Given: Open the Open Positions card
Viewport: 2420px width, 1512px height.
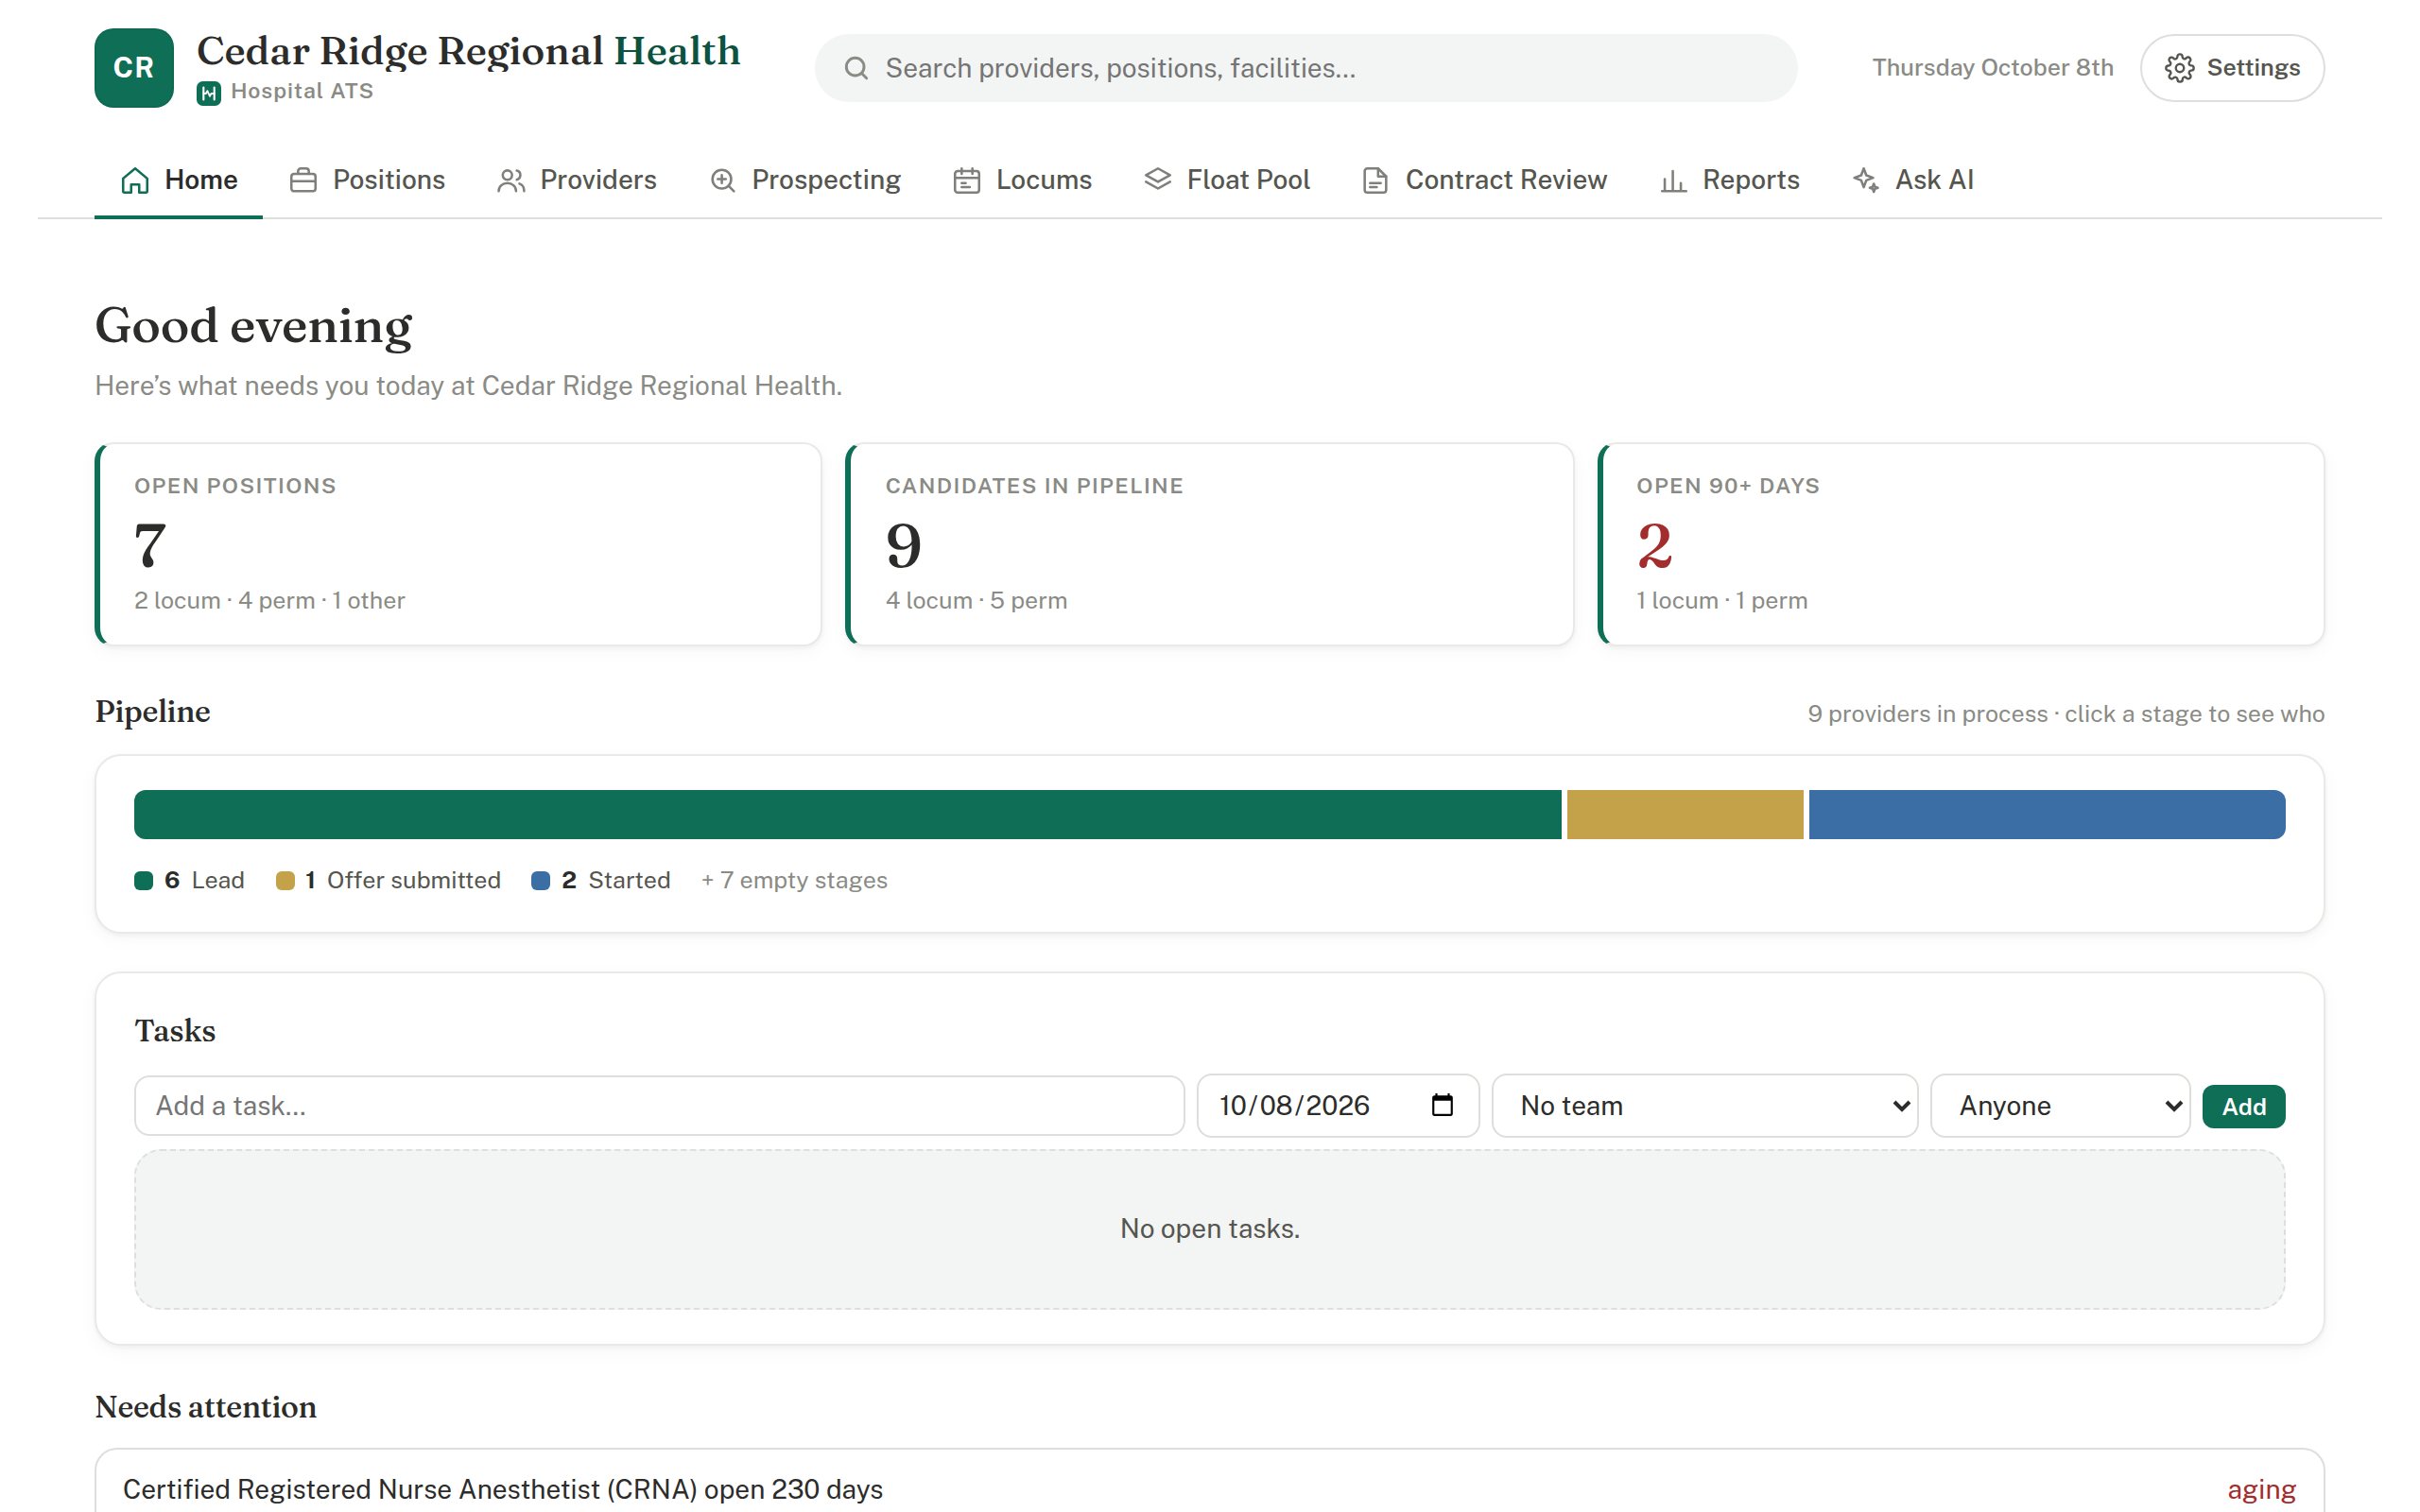Looking at the screenshot, I should 458,544.
